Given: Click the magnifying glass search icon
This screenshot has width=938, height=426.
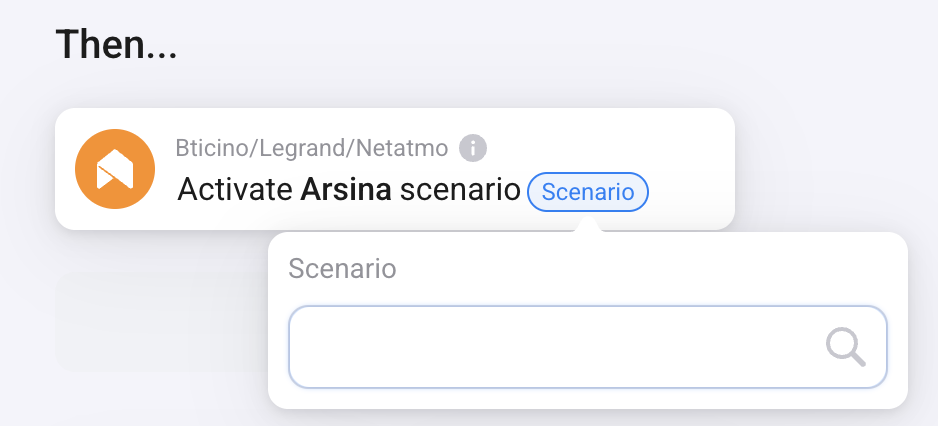Looking at the screenshot, I should click(x=845, y=346).
